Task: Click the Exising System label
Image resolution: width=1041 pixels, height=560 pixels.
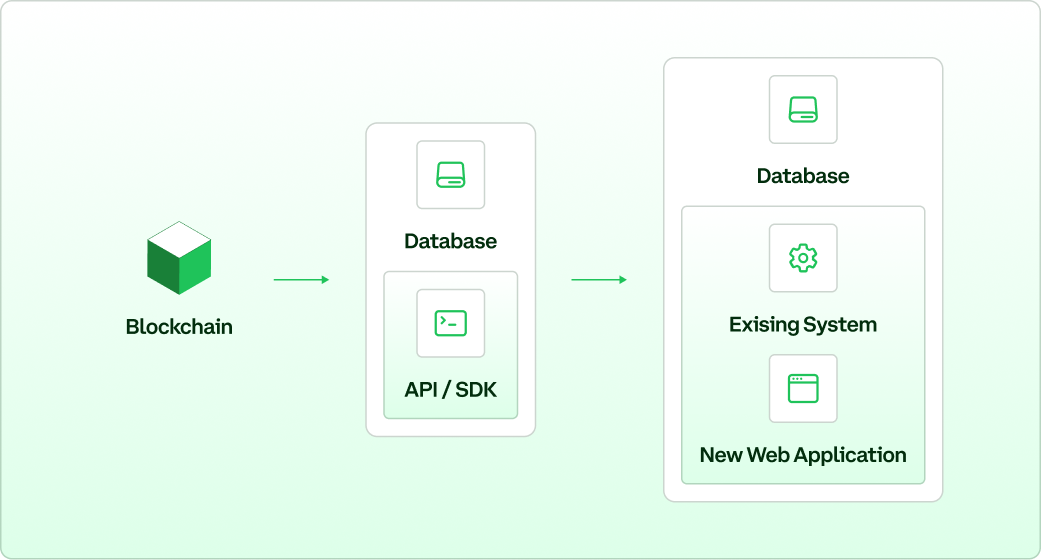Action: (x=803, y=324)
